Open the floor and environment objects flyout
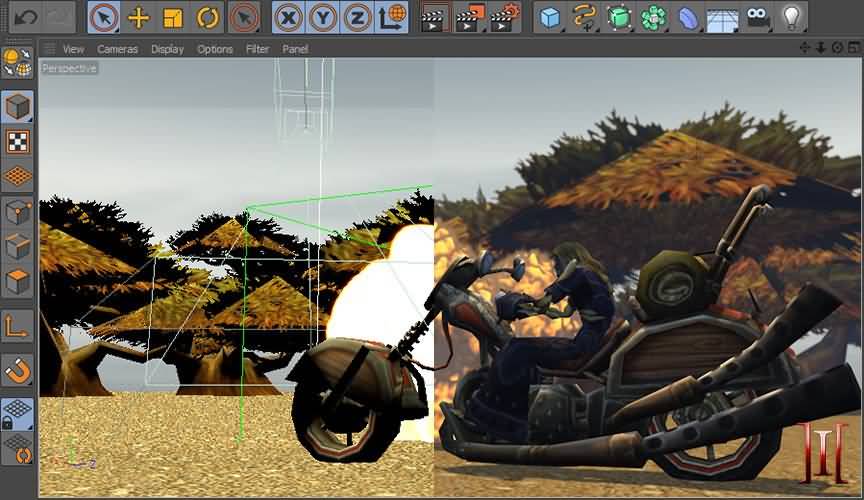The image size is (864, 500). 722,18
